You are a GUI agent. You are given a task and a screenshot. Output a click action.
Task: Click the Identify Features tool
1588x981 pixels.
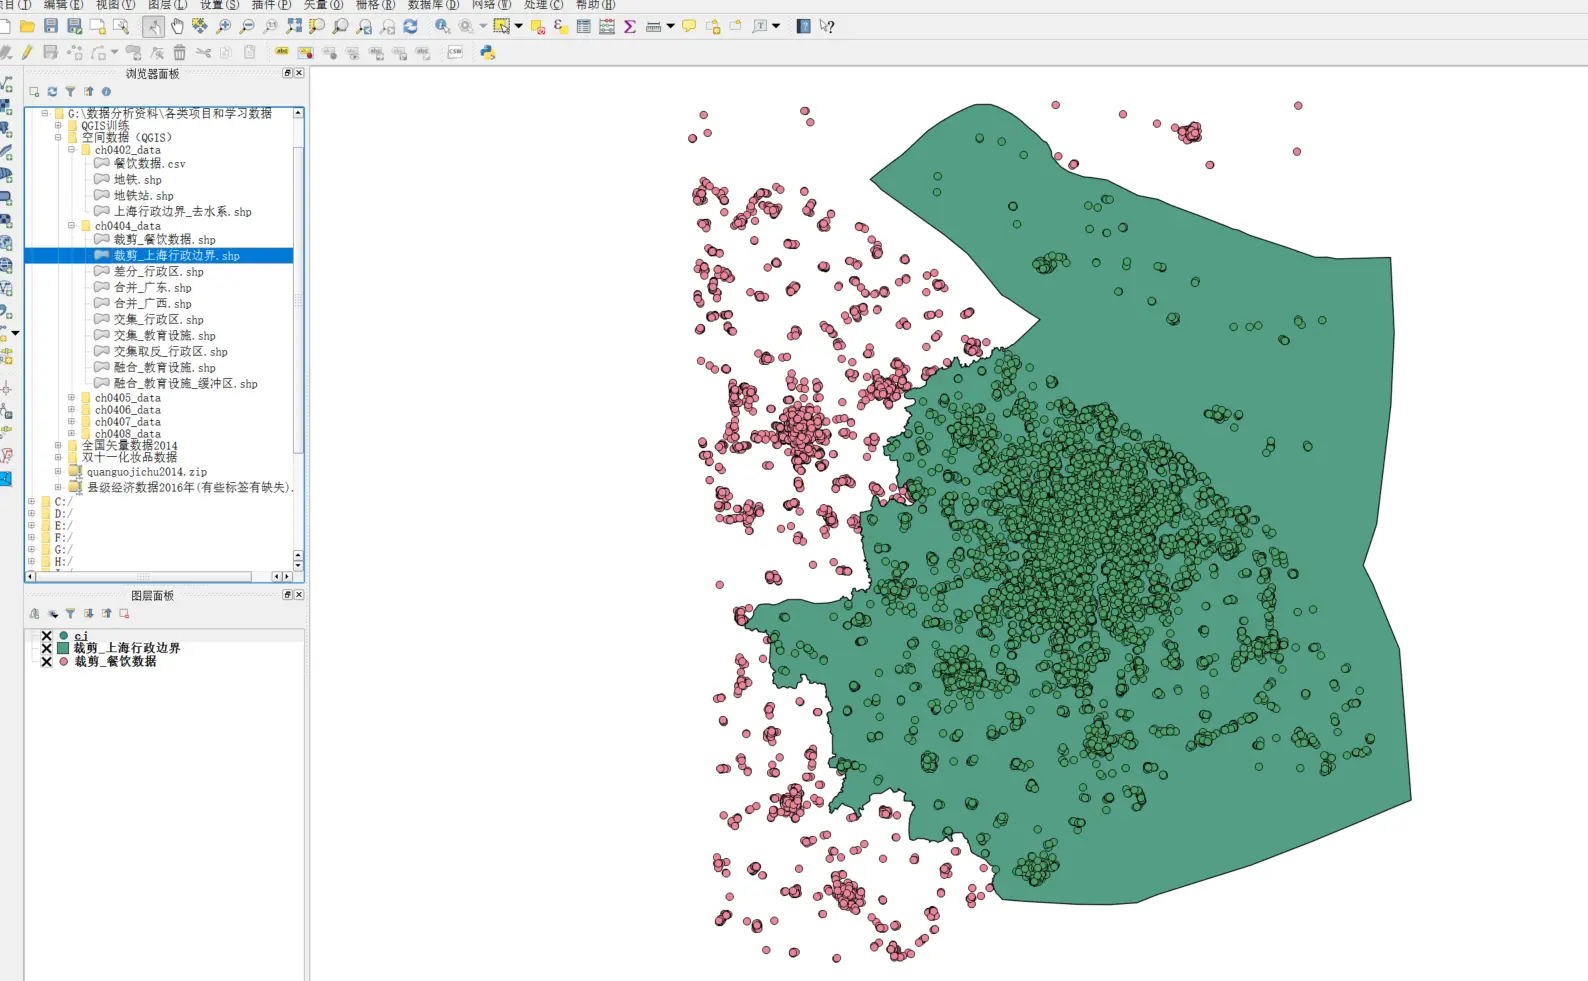[441, 27]
